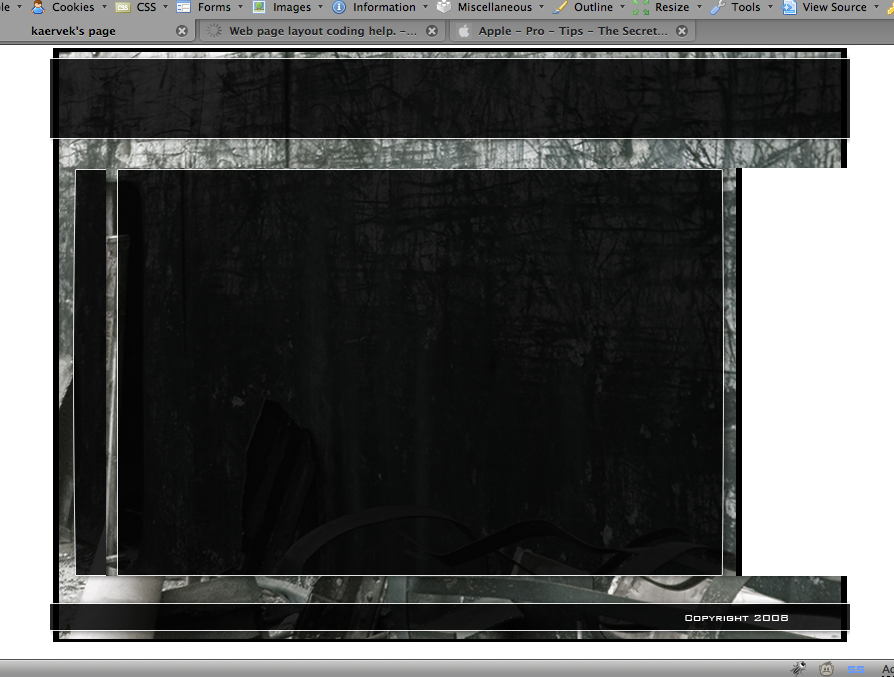Image resolution: width=894 pixels, height=677 pixels.
Task: Open the CSS menu label
Action: click(x=147, y=7)
